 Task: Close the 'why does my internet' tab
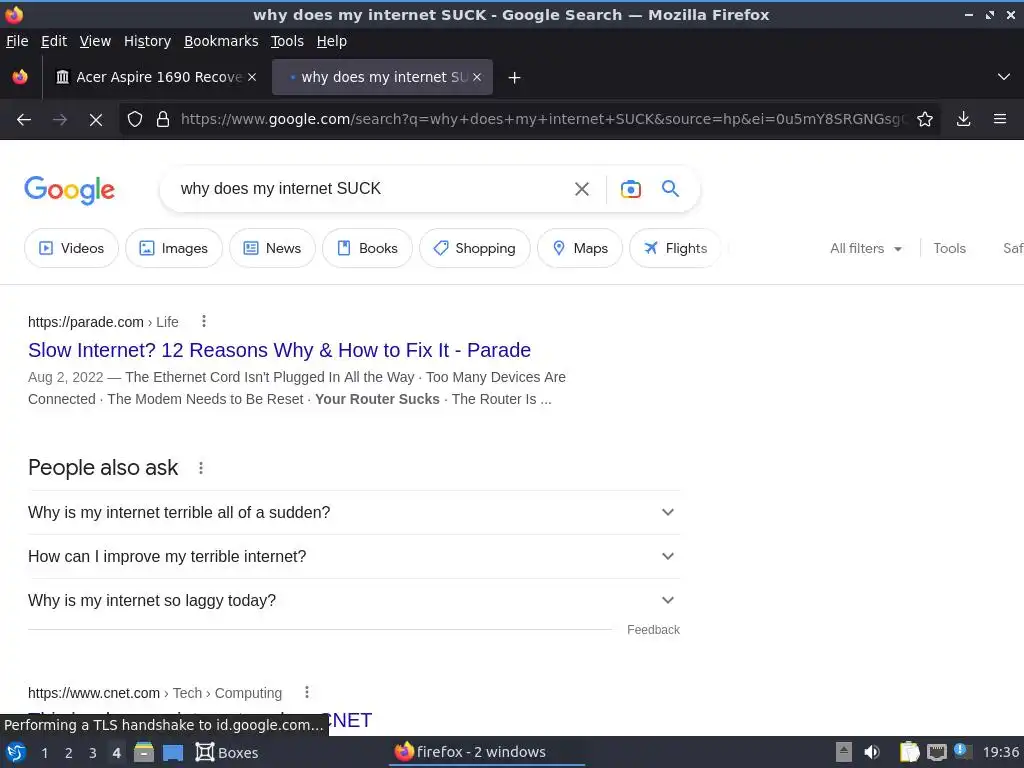pyautogui.click(x=477, y=77)
